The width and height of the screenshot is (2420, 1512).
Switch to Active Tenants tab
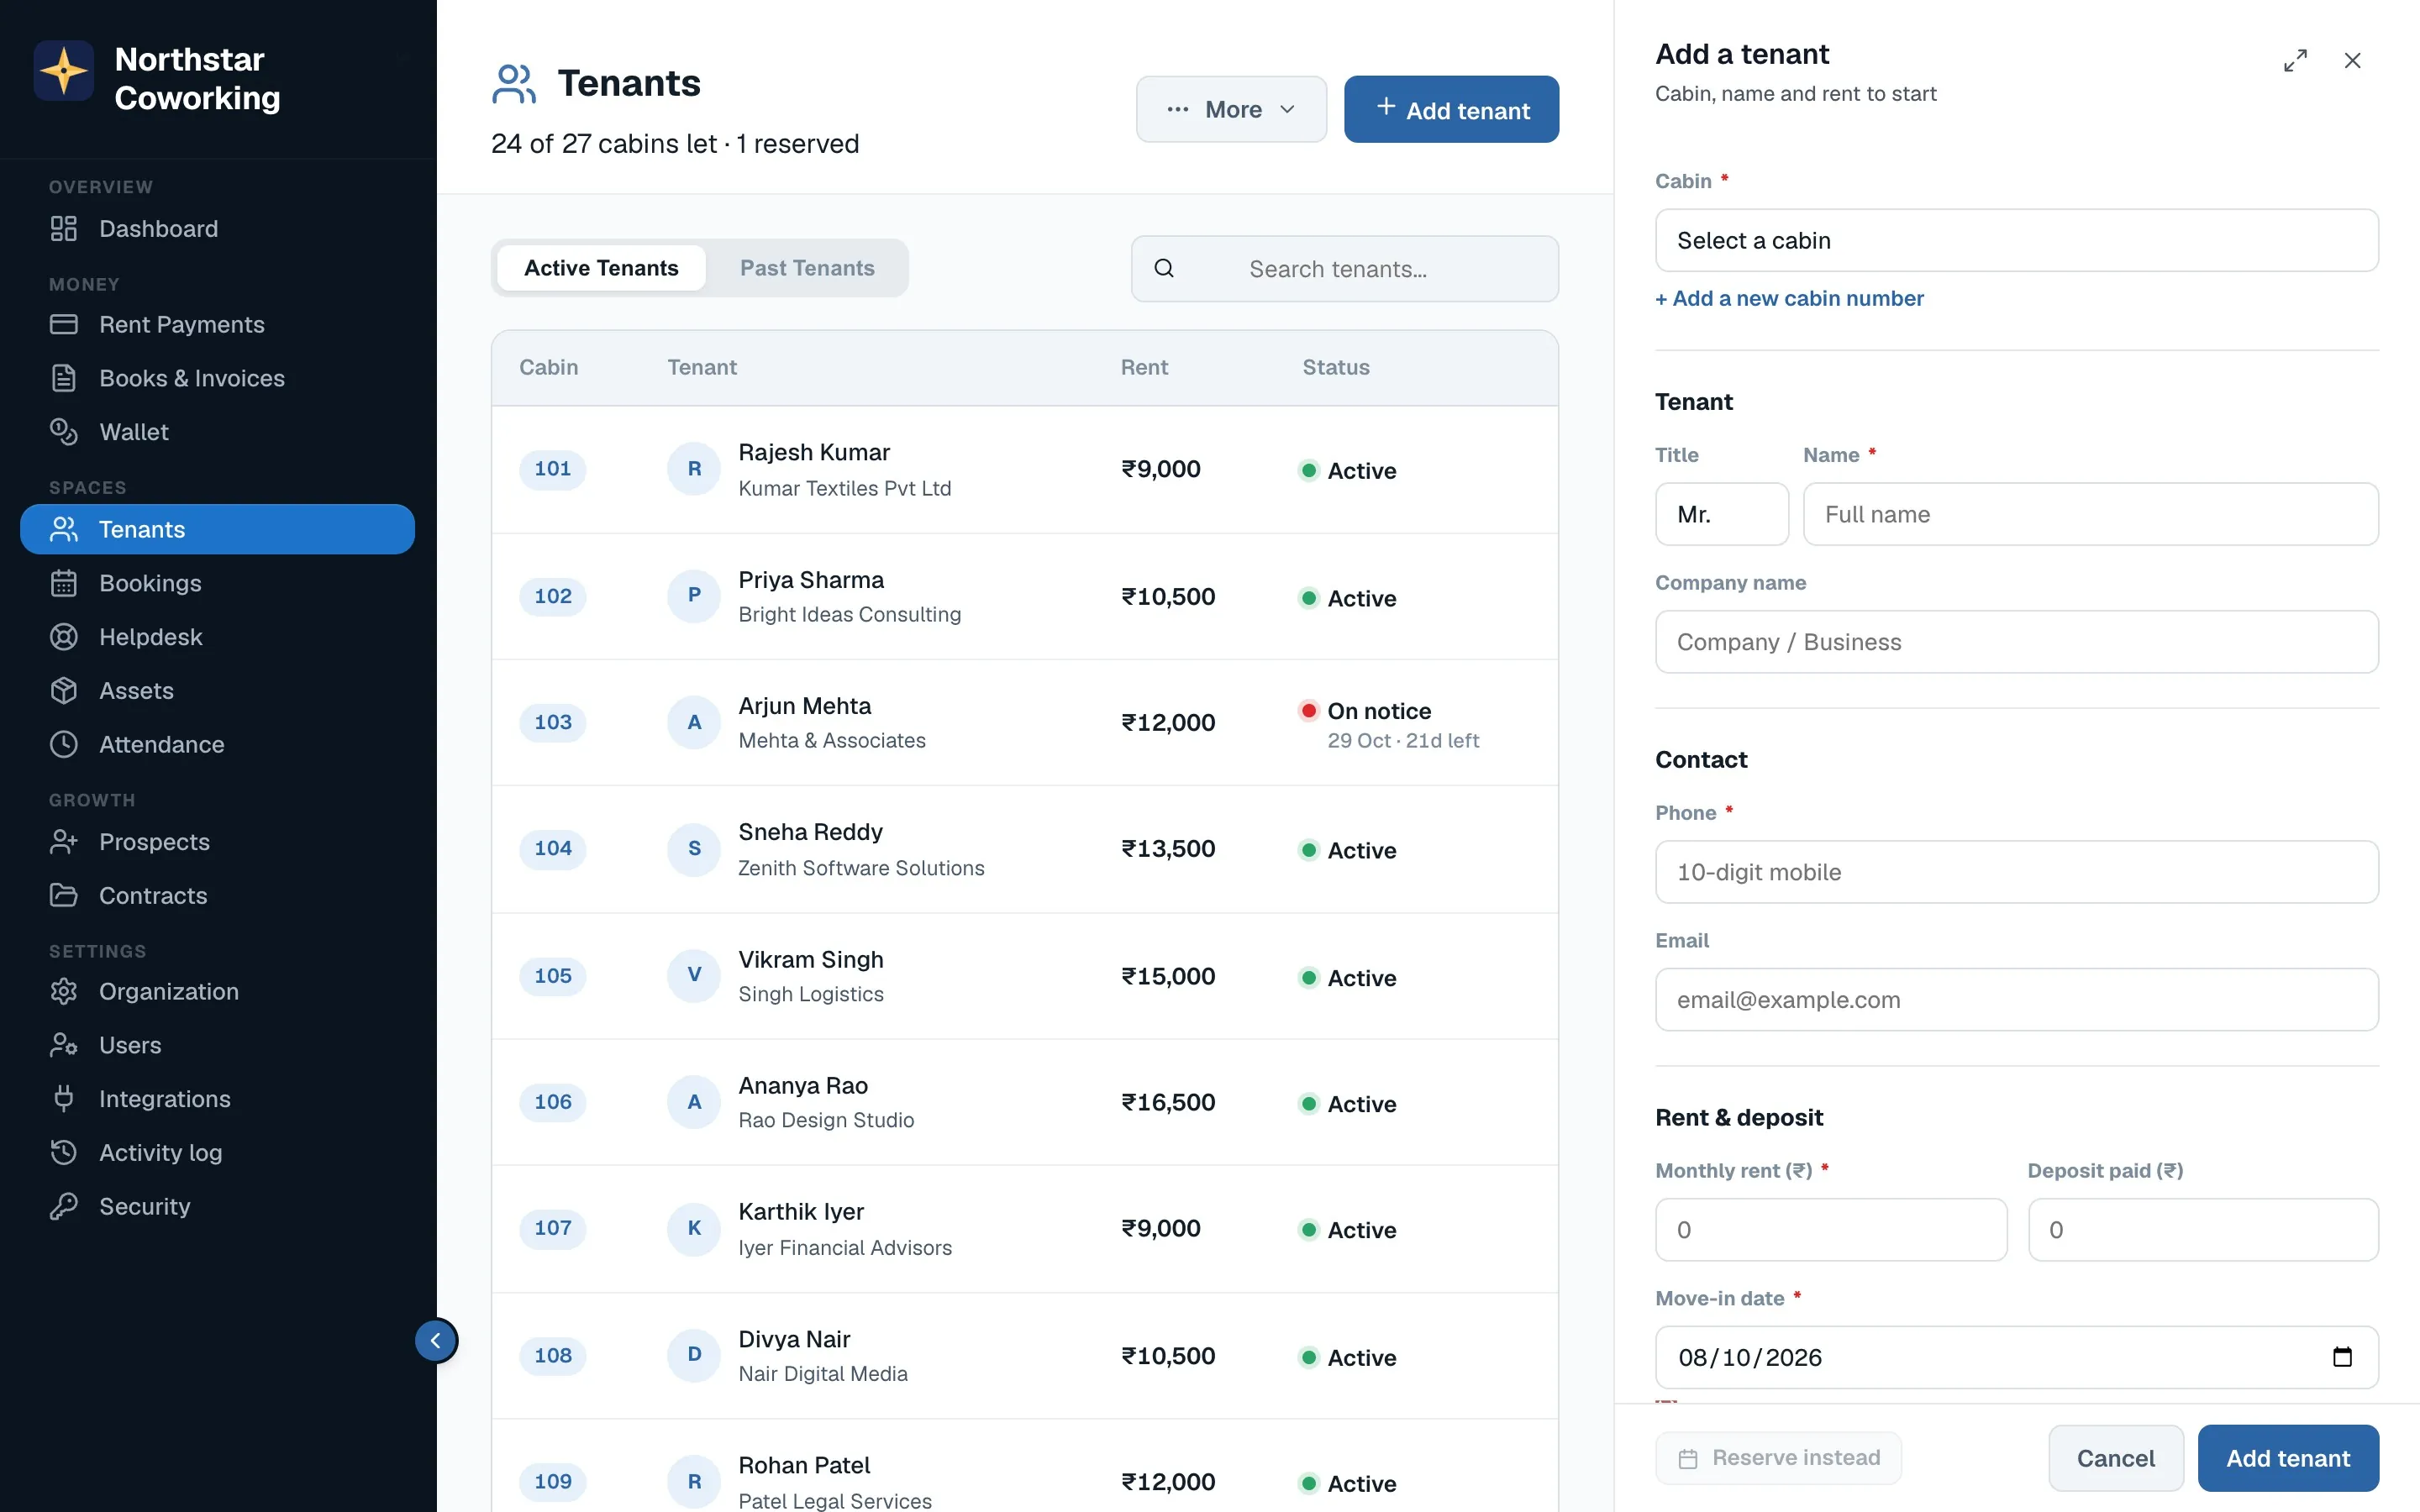601,268
